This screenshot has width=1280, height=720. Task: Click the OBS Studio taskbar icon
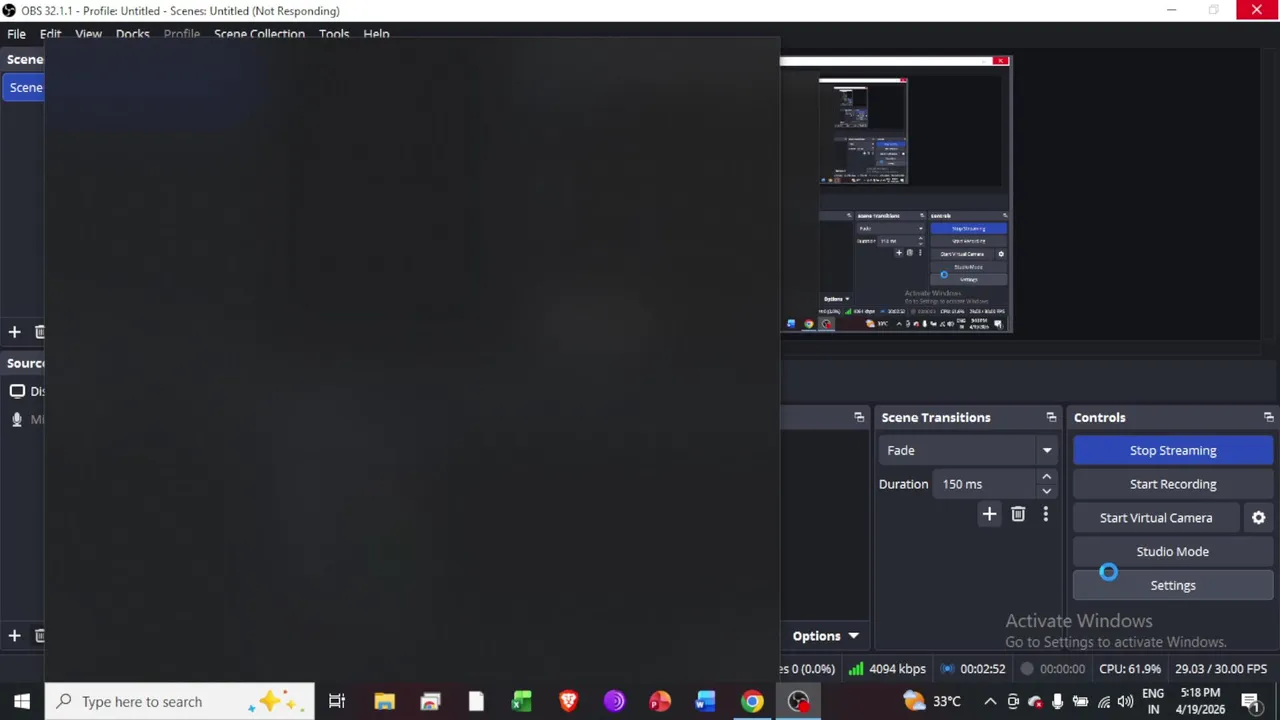click(x=798, y=702)
